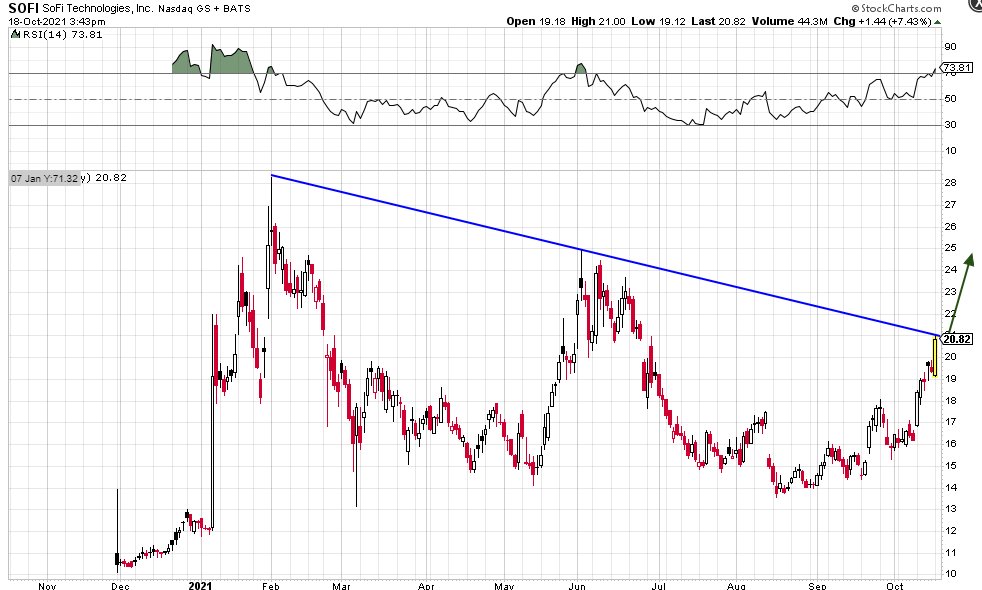
Task: Click the 26 price axis label
Action: pos(950,227)
